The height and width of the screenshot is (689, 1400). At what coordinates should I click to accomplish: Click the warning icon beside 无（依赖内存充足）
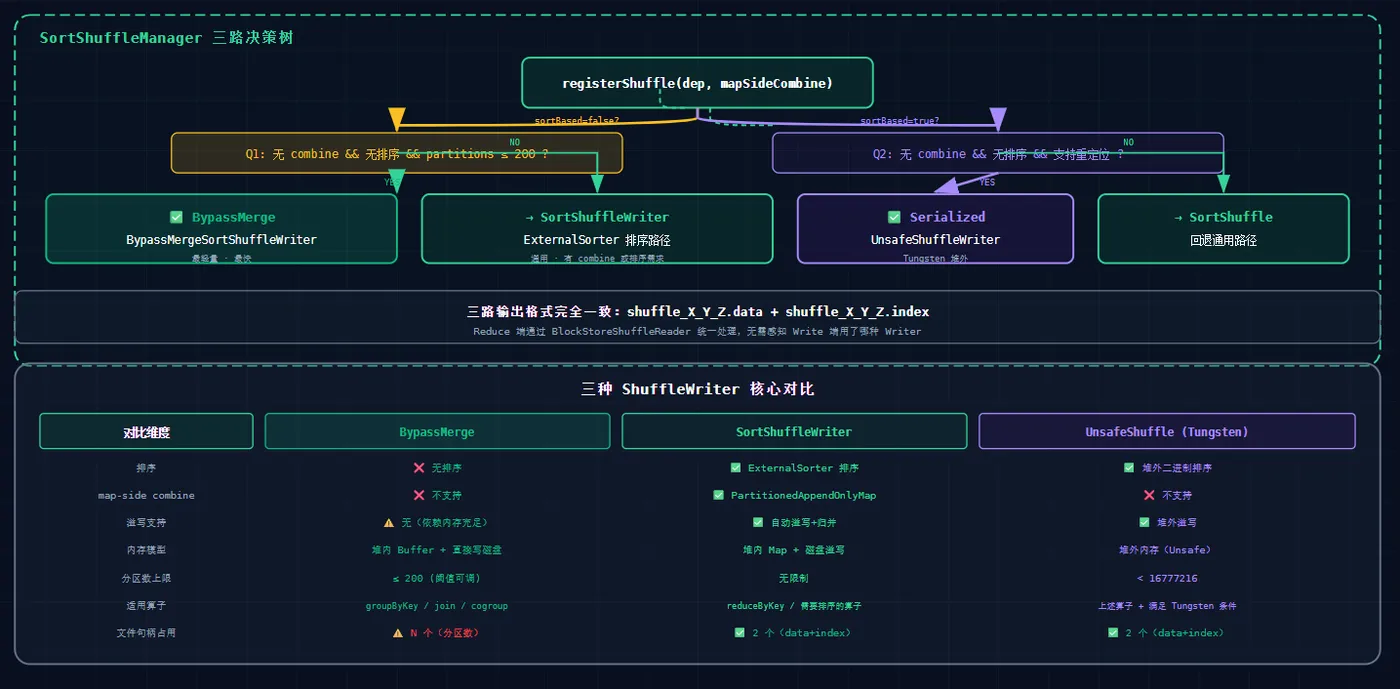pyautogui.click(x=389, y=522)
